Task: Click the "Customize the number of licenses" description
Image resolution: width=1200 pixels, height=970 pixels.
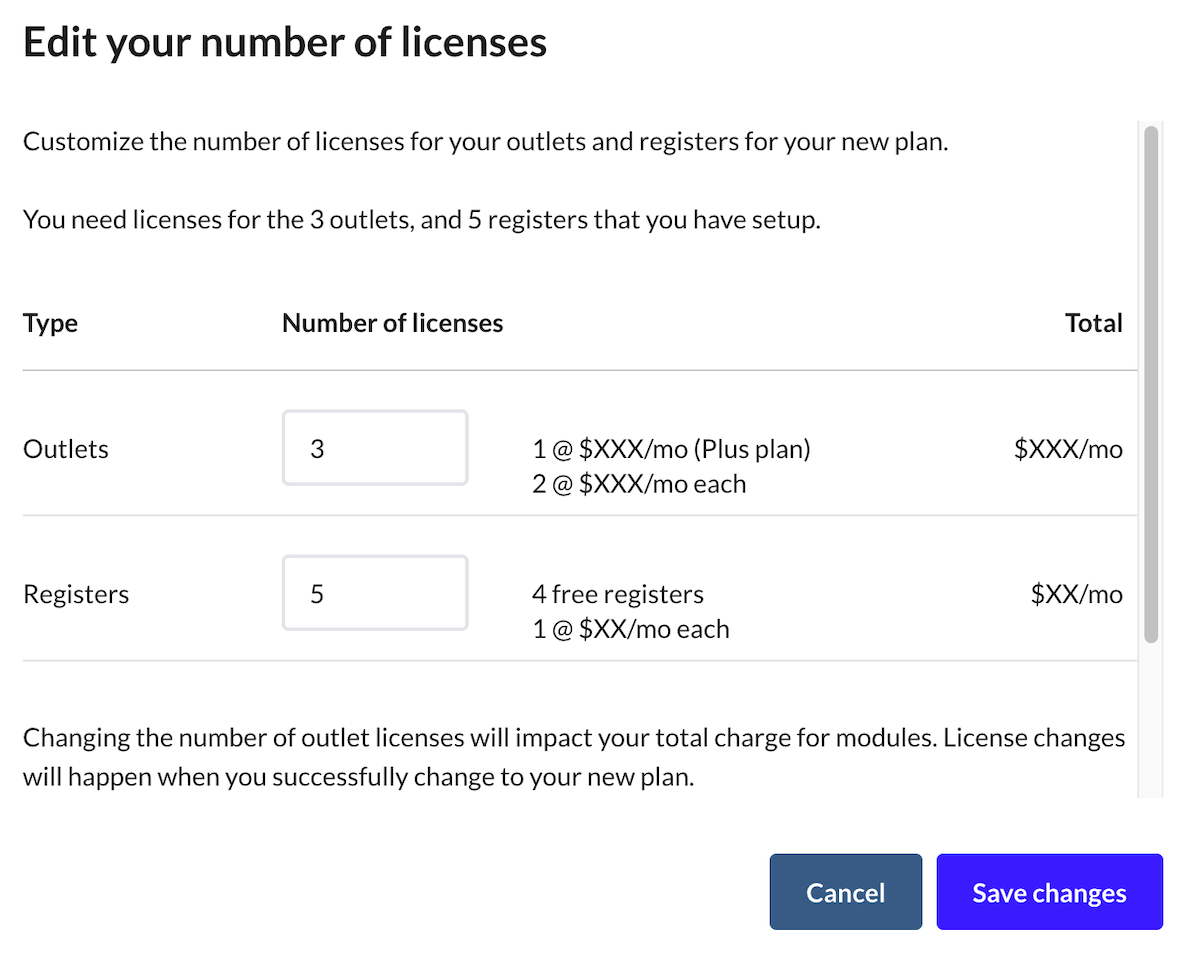Action: (485, 141)
